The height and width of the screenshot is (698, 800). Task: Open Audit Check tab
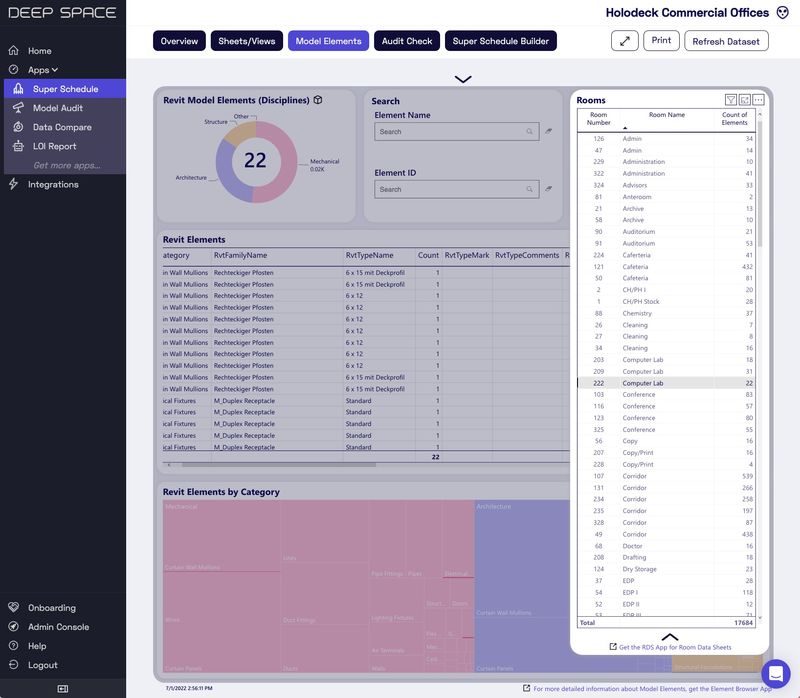407,41
